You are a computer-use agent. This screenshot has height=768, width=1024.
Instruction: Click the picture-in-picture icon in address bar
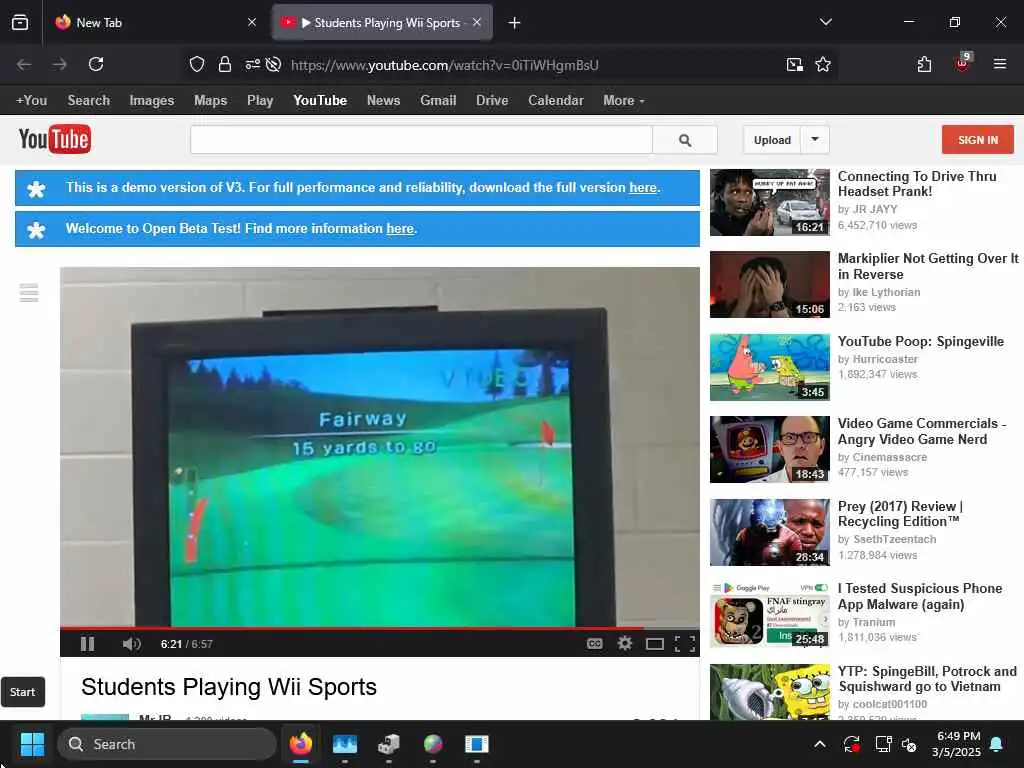[x=794, y=64]
